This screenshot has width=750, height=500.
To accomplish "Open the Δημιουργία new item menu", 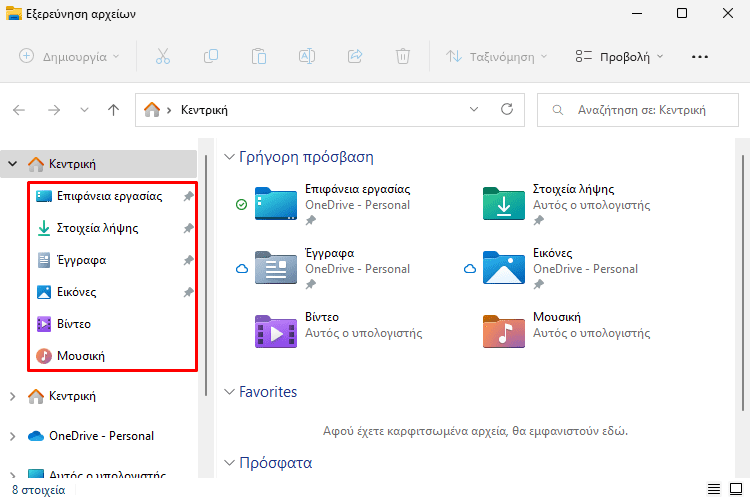I will tap(69, 56).
